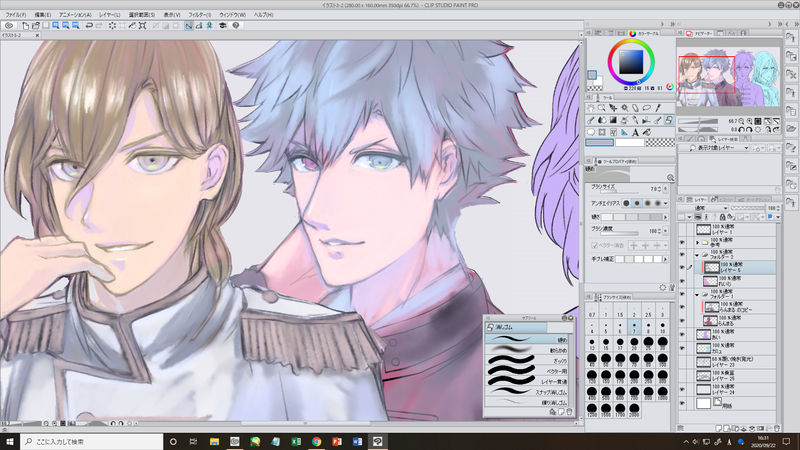Expand the 参考 folder in layers
The height and width of the screenshot is (450, 800).
click(x=697, y=242)
